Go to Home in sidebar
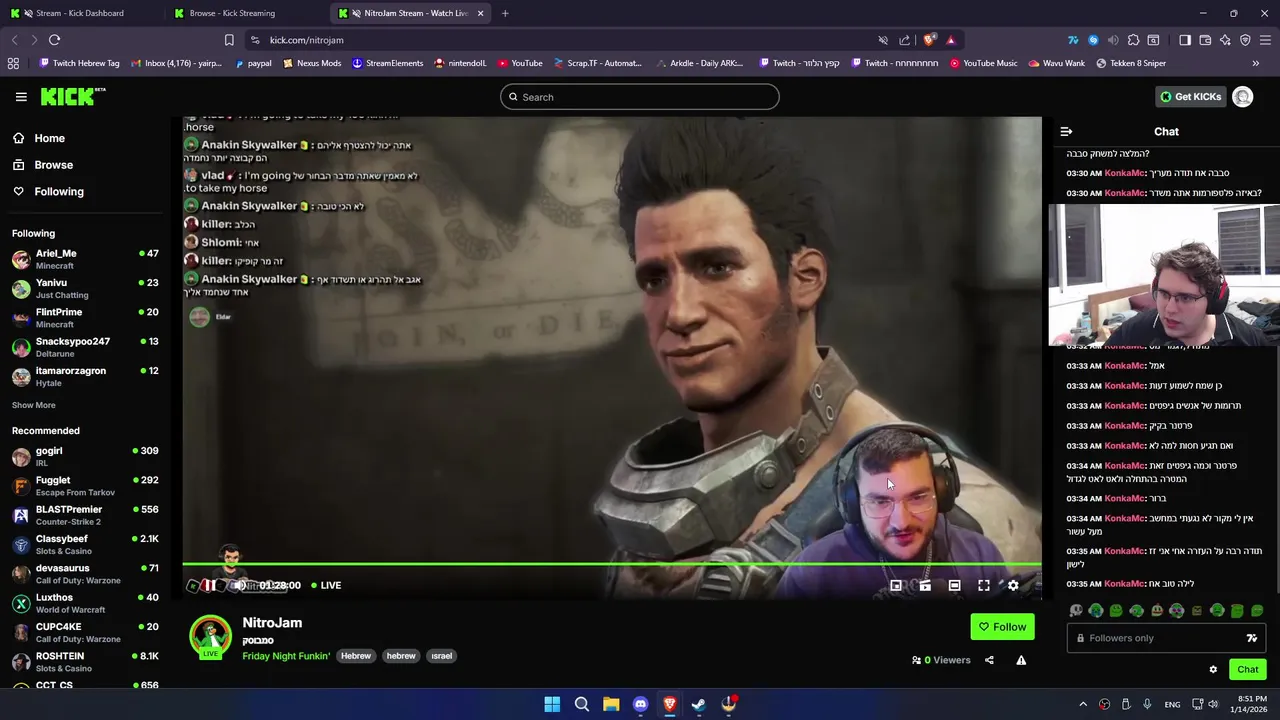The height and width of the screenshot is (720, 1280). 49,138
